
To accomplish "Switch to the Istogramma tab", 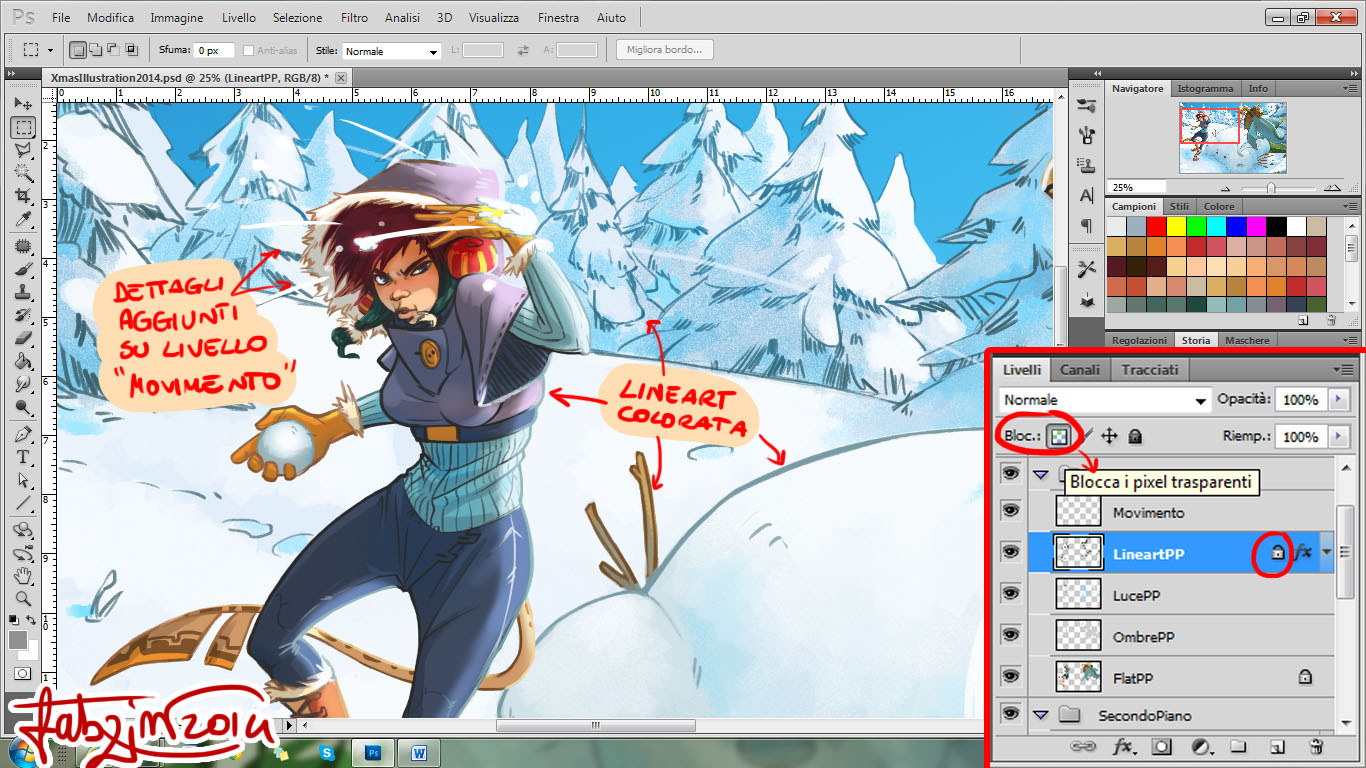I will [x=1205, y=88].
